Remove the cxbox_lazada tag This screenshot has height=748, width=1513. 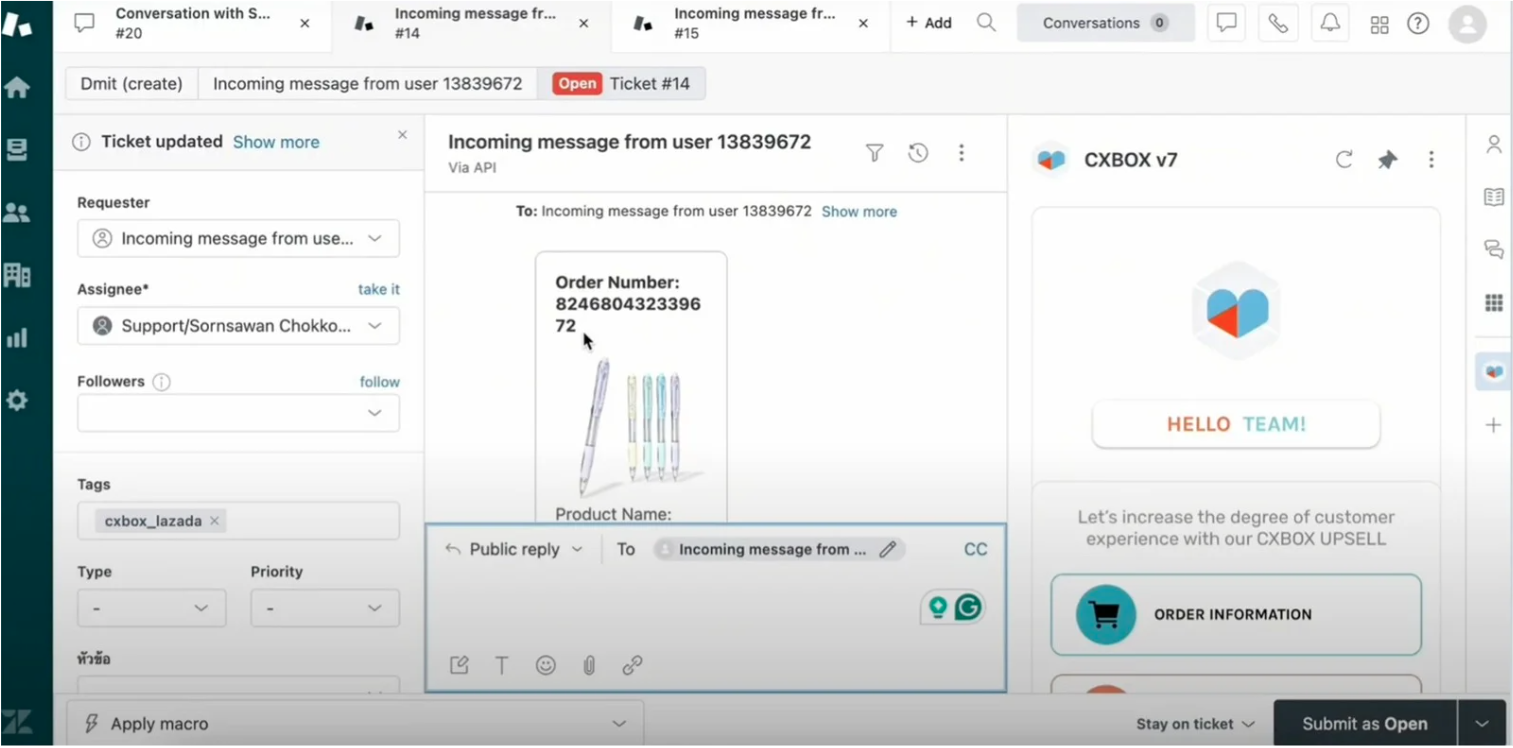pos(214,521)
